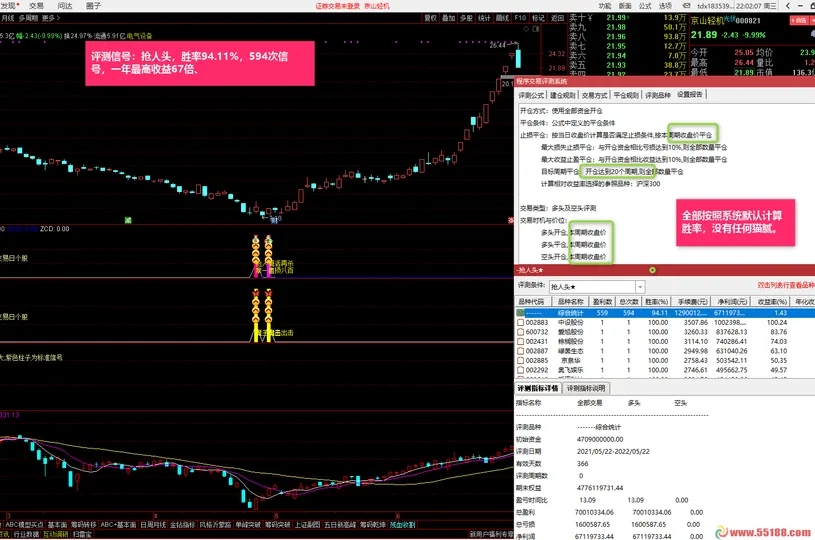Tick the checkbox for stock 002431
Image resolution: width=815 pixels, height=540 pixels.
[x=520, y=342]
